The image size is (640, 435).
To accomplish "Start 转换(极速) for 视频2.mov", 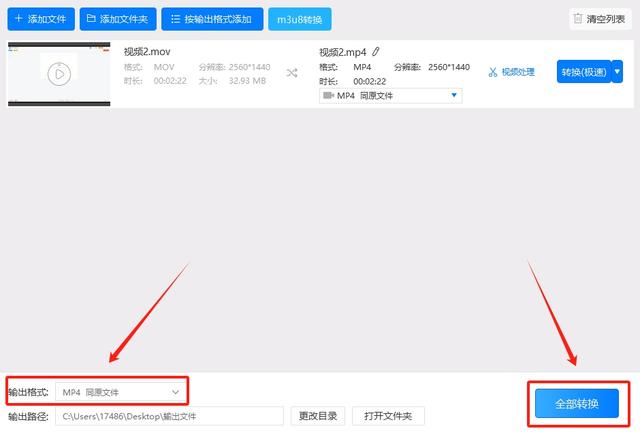I will 584,72.
